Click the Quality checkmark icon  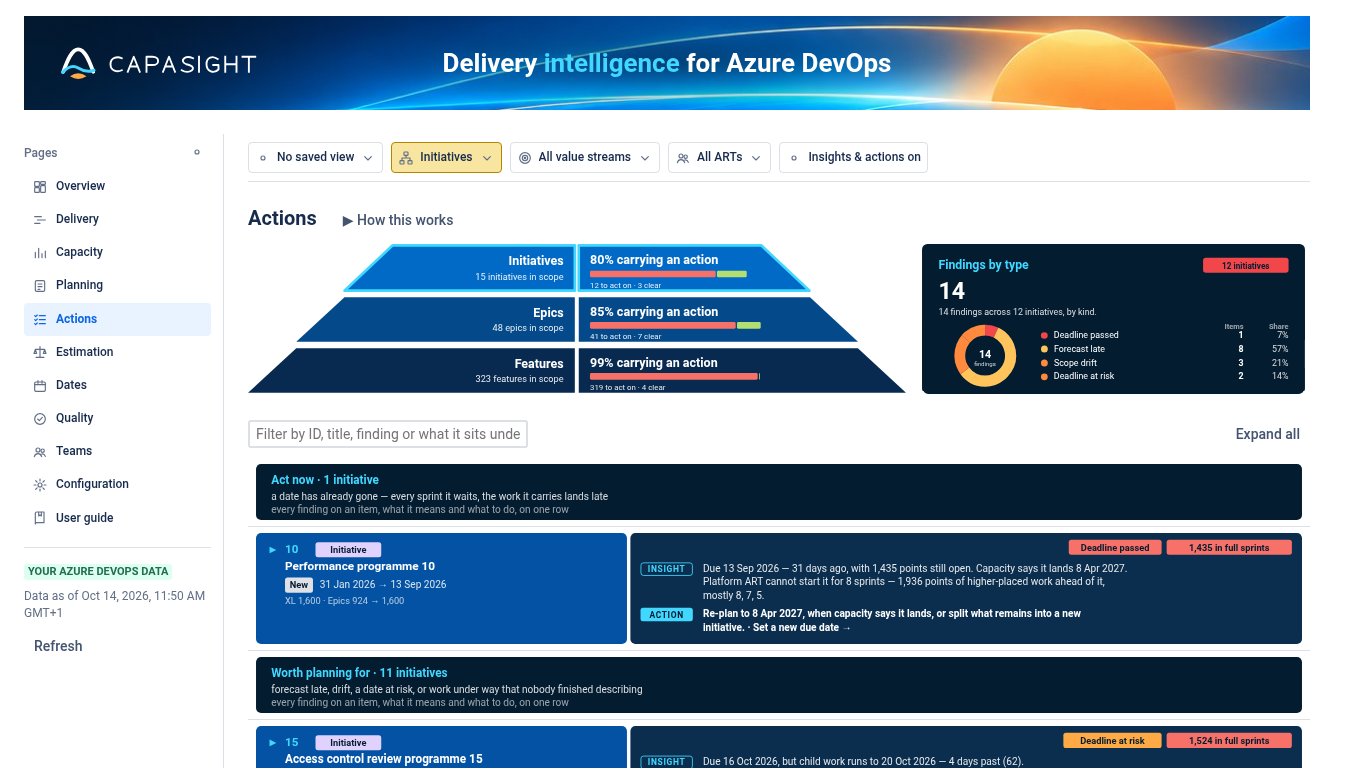[40, 418]
